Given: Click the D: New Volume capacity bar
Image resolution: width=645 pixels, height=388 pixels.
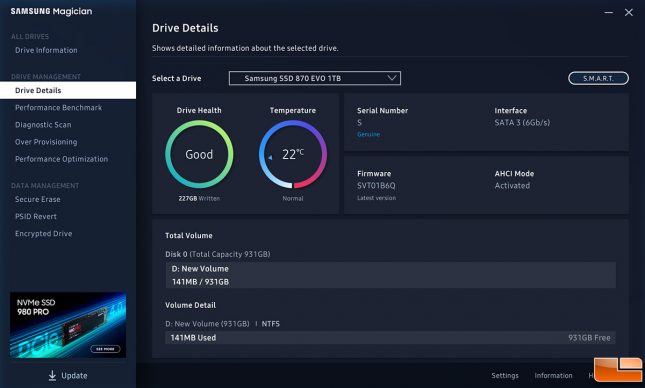Looking at the screenshot, I should tap(390, 275).
